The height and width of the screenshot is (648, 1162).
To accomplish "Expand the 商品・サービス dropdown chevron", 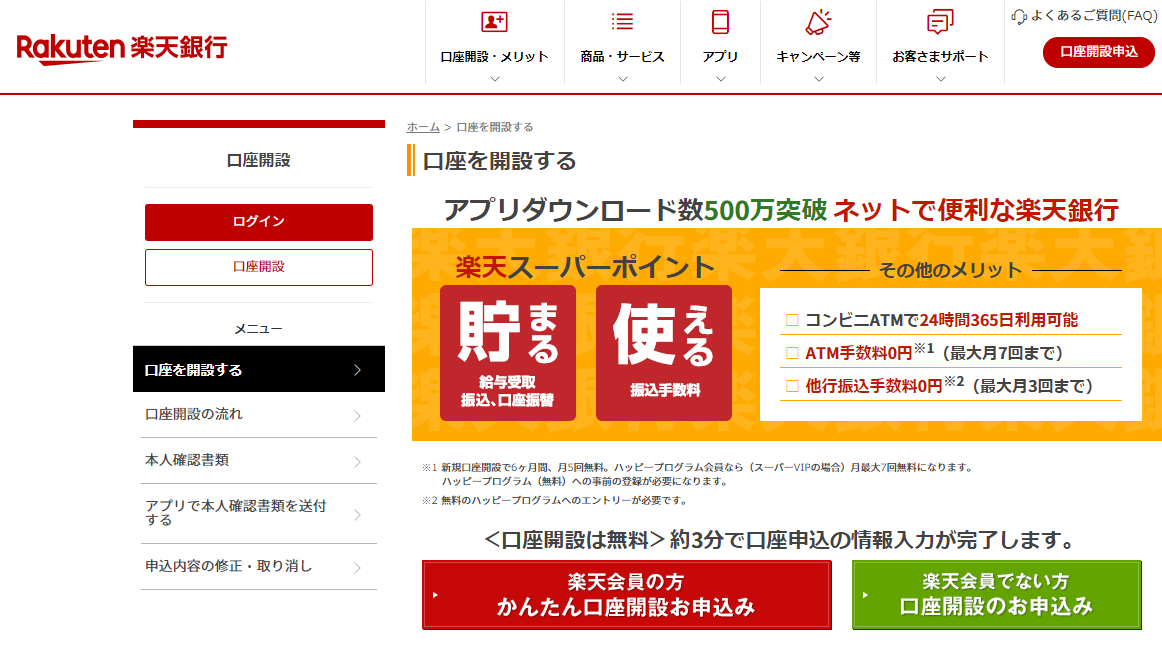I will click(x=622, y=79).
